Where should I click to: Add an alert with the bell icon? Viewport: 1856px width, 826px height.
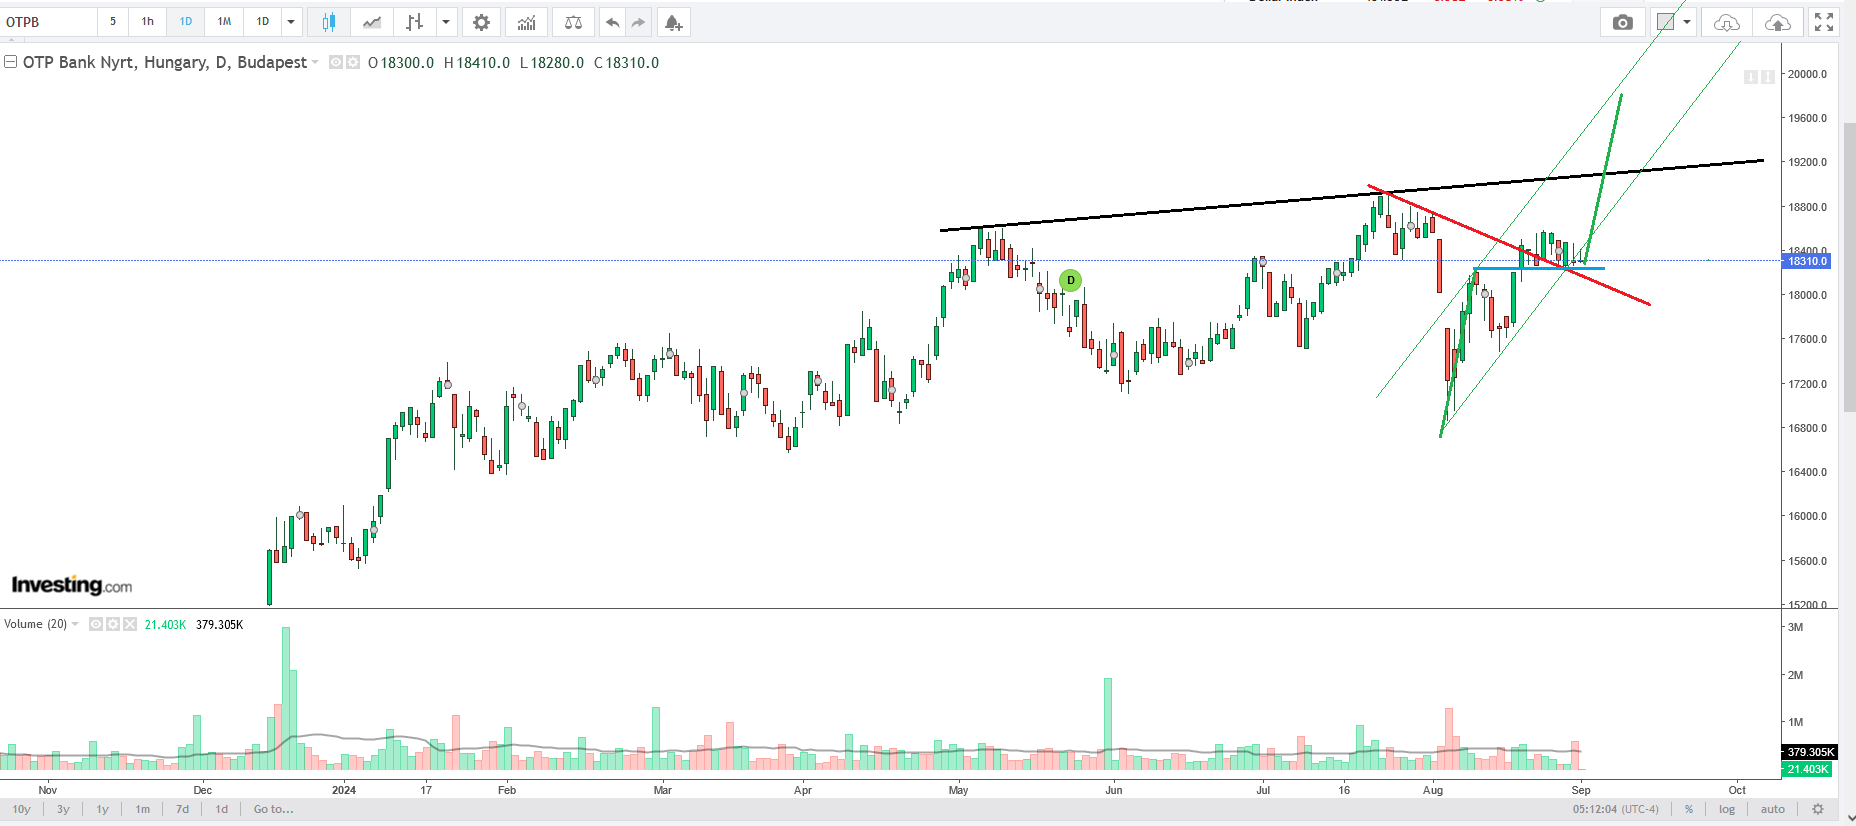673,22
